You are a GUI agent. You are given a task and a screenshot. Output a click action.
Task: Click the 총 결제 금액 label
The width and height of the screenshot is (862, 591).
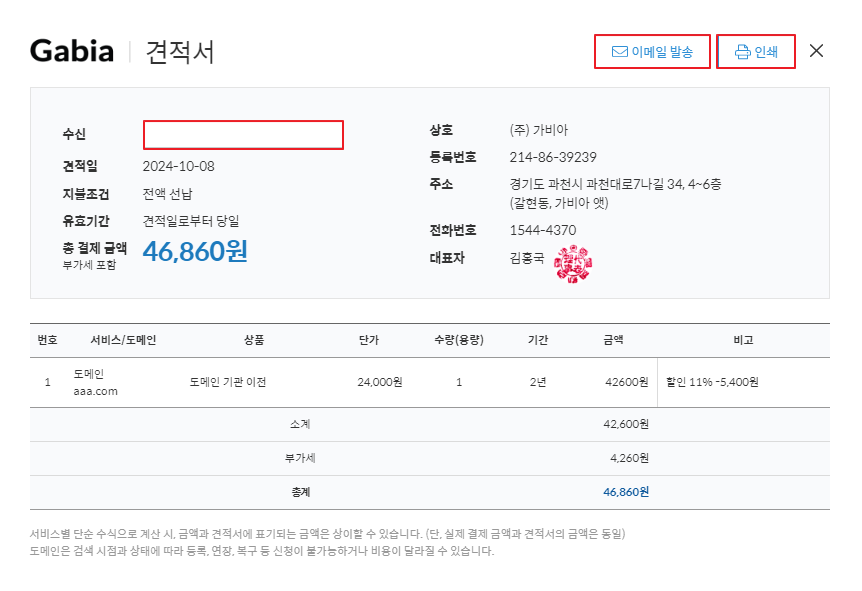click(95, 248)
